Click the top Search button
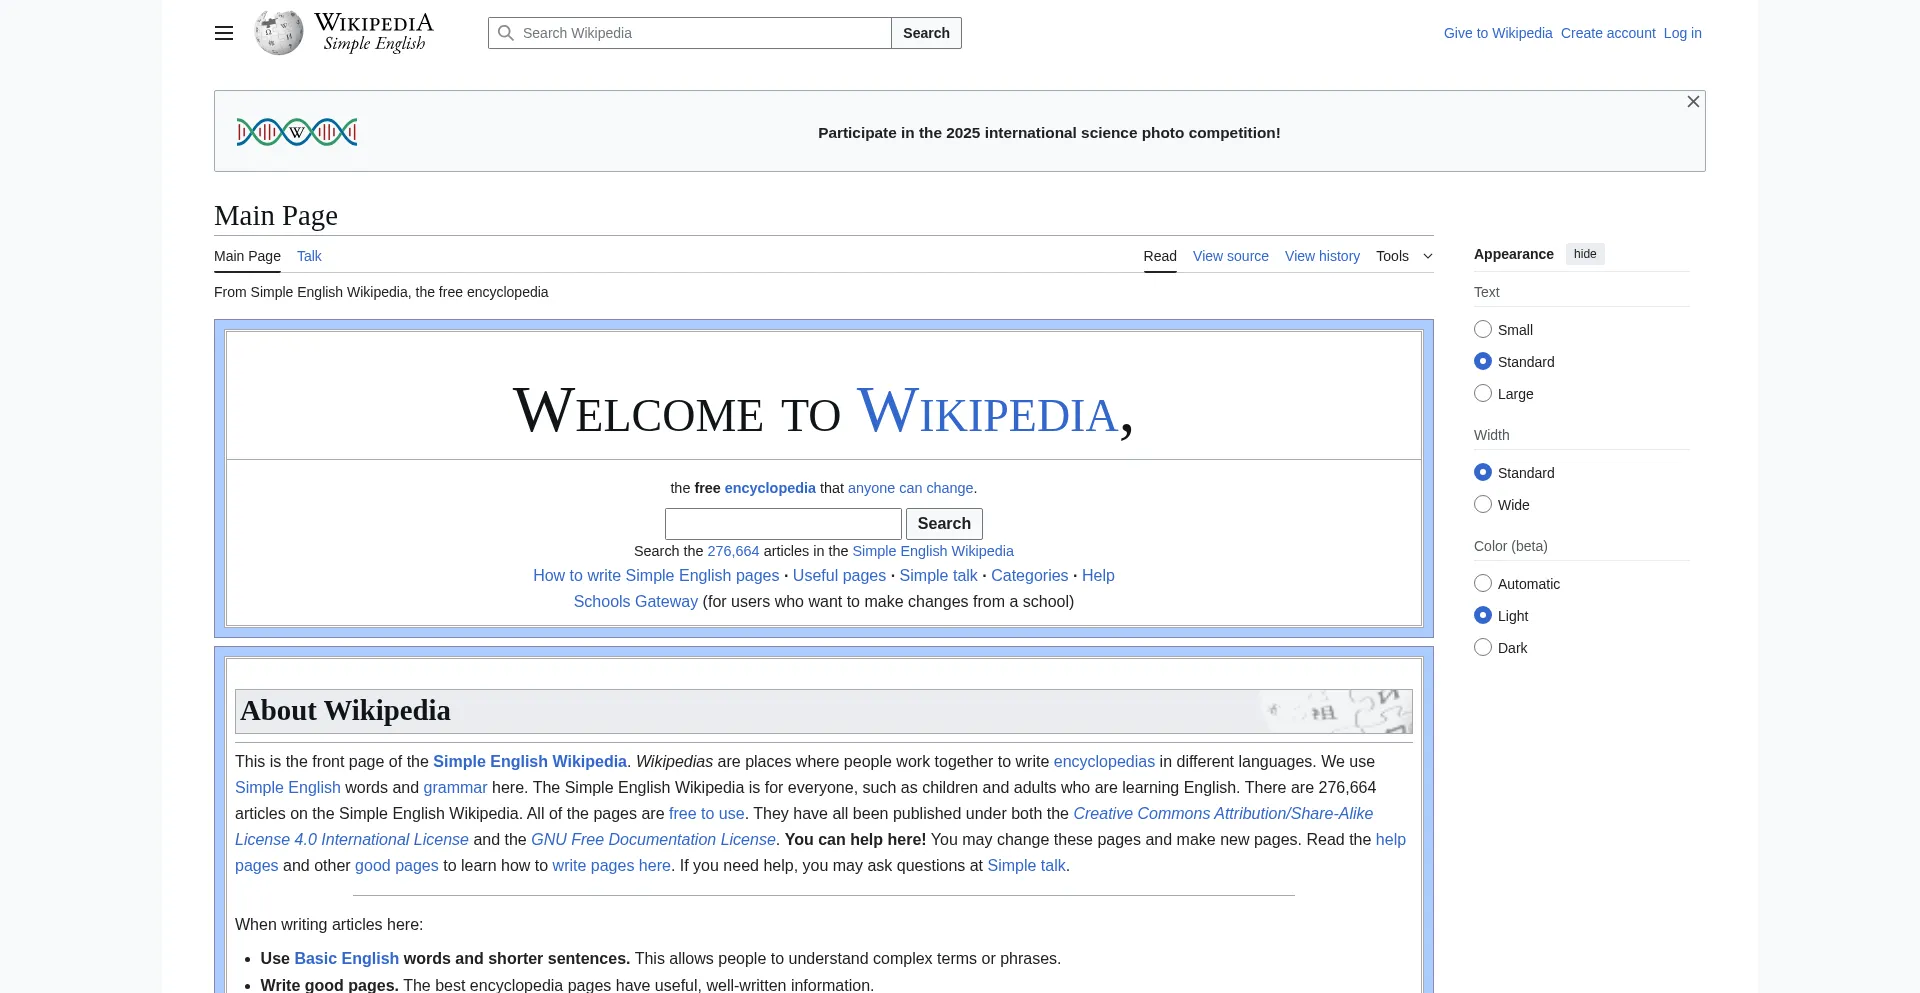Viewport: 1920px width, 993px height. click(x=926, y=33)
